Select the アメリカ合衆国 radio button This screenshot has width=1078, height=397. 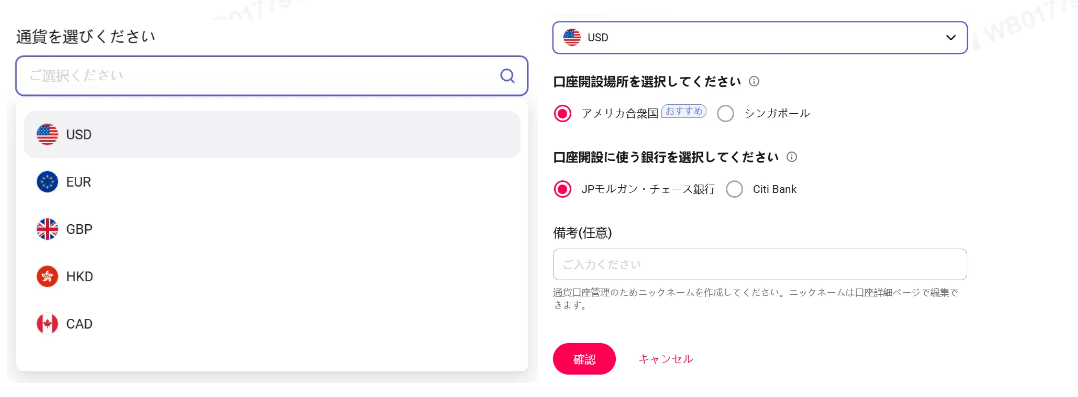coord(563,114)
